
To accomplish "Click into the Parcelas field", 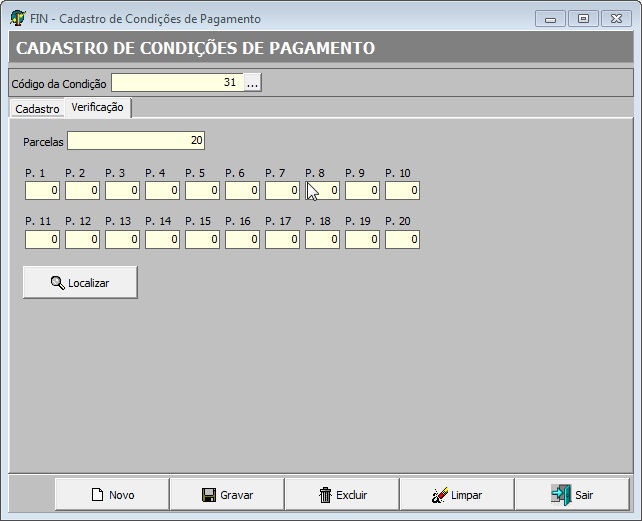I will click(136, 142).
